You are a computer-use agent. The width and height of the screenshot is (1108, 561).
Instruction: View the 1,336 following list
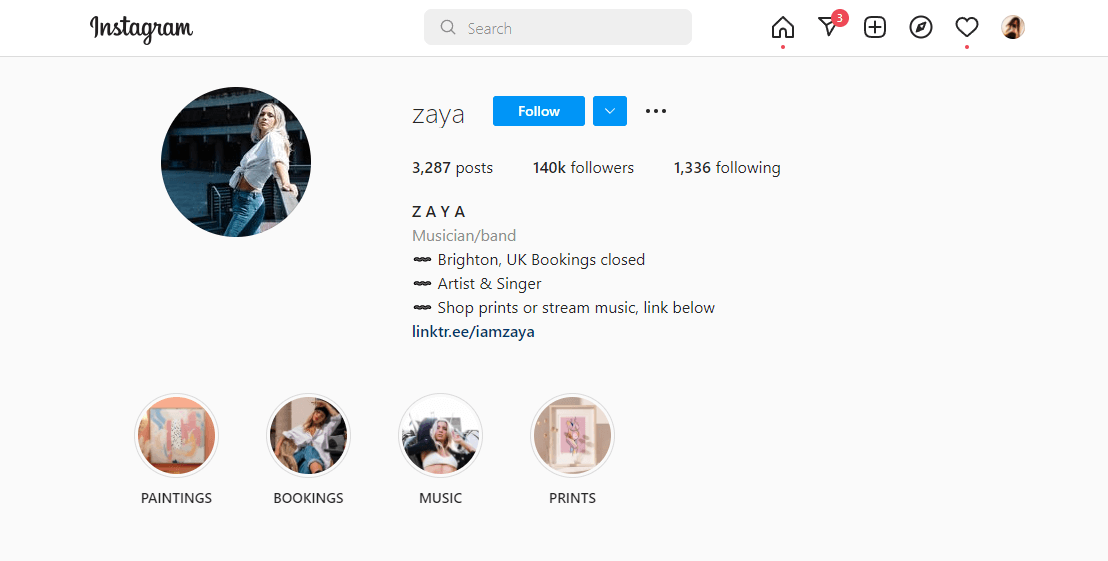727,167
